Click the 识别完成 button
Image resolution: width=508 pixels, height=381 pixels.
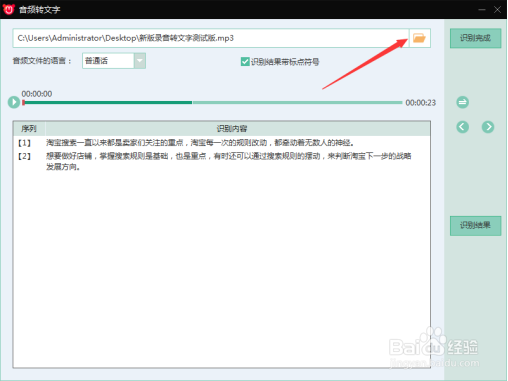tap(475, 38)
